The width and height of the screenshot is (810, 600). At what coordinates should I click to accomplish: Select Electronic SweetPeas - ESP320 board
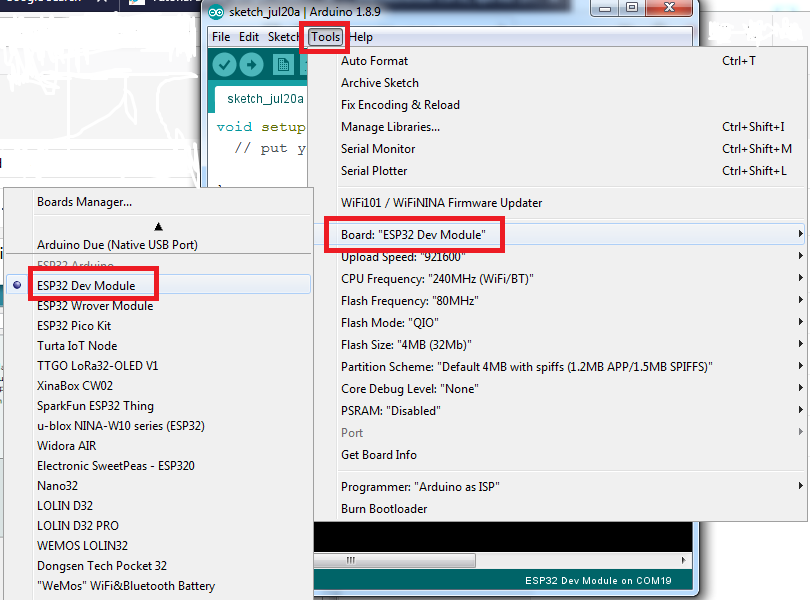click(x=159, y=466)
